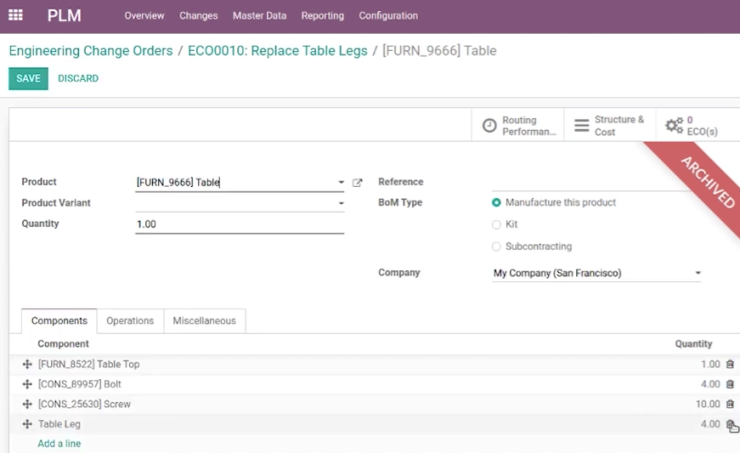Screen dimensions: 740x453
Task: Click the Screw quantity 10.00
Action: (x=708, y=404)
